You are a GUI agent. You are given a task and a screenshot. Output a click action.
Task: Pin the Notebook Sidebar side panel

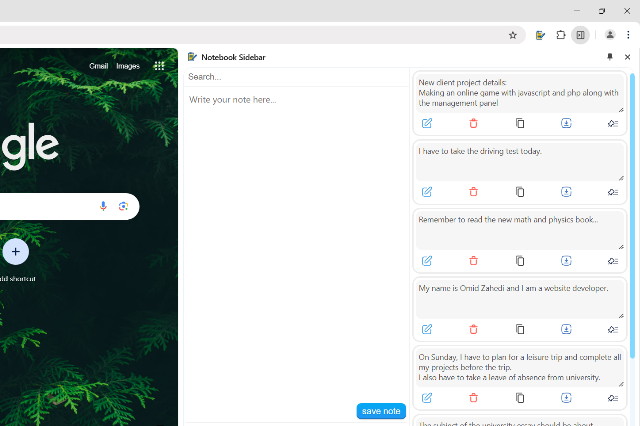coord(610,57)
